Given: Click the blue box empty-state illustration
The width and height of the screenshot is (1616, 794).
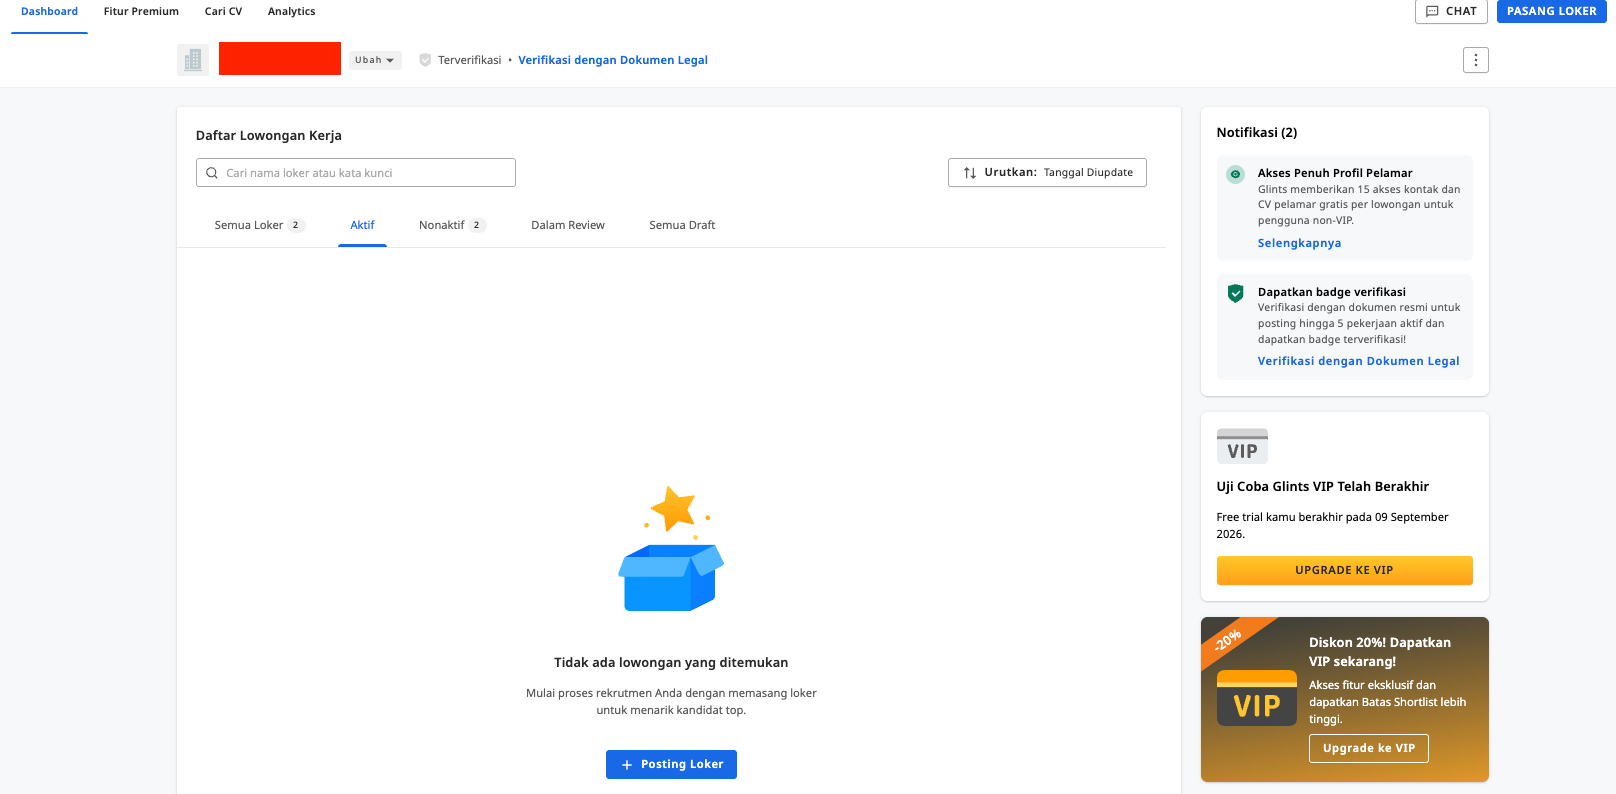Looking at the screenshot, I should (x=671, y=549).
